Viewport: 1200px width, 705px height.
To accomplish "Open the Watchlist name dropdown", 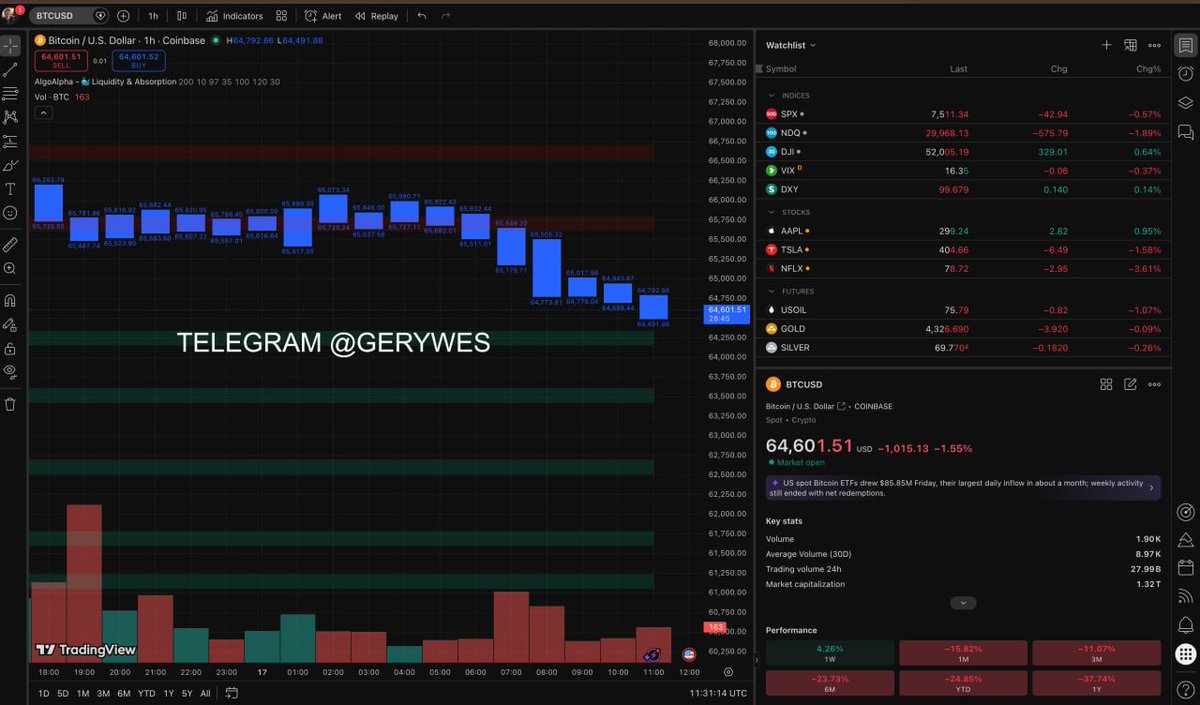I will 791,45.
